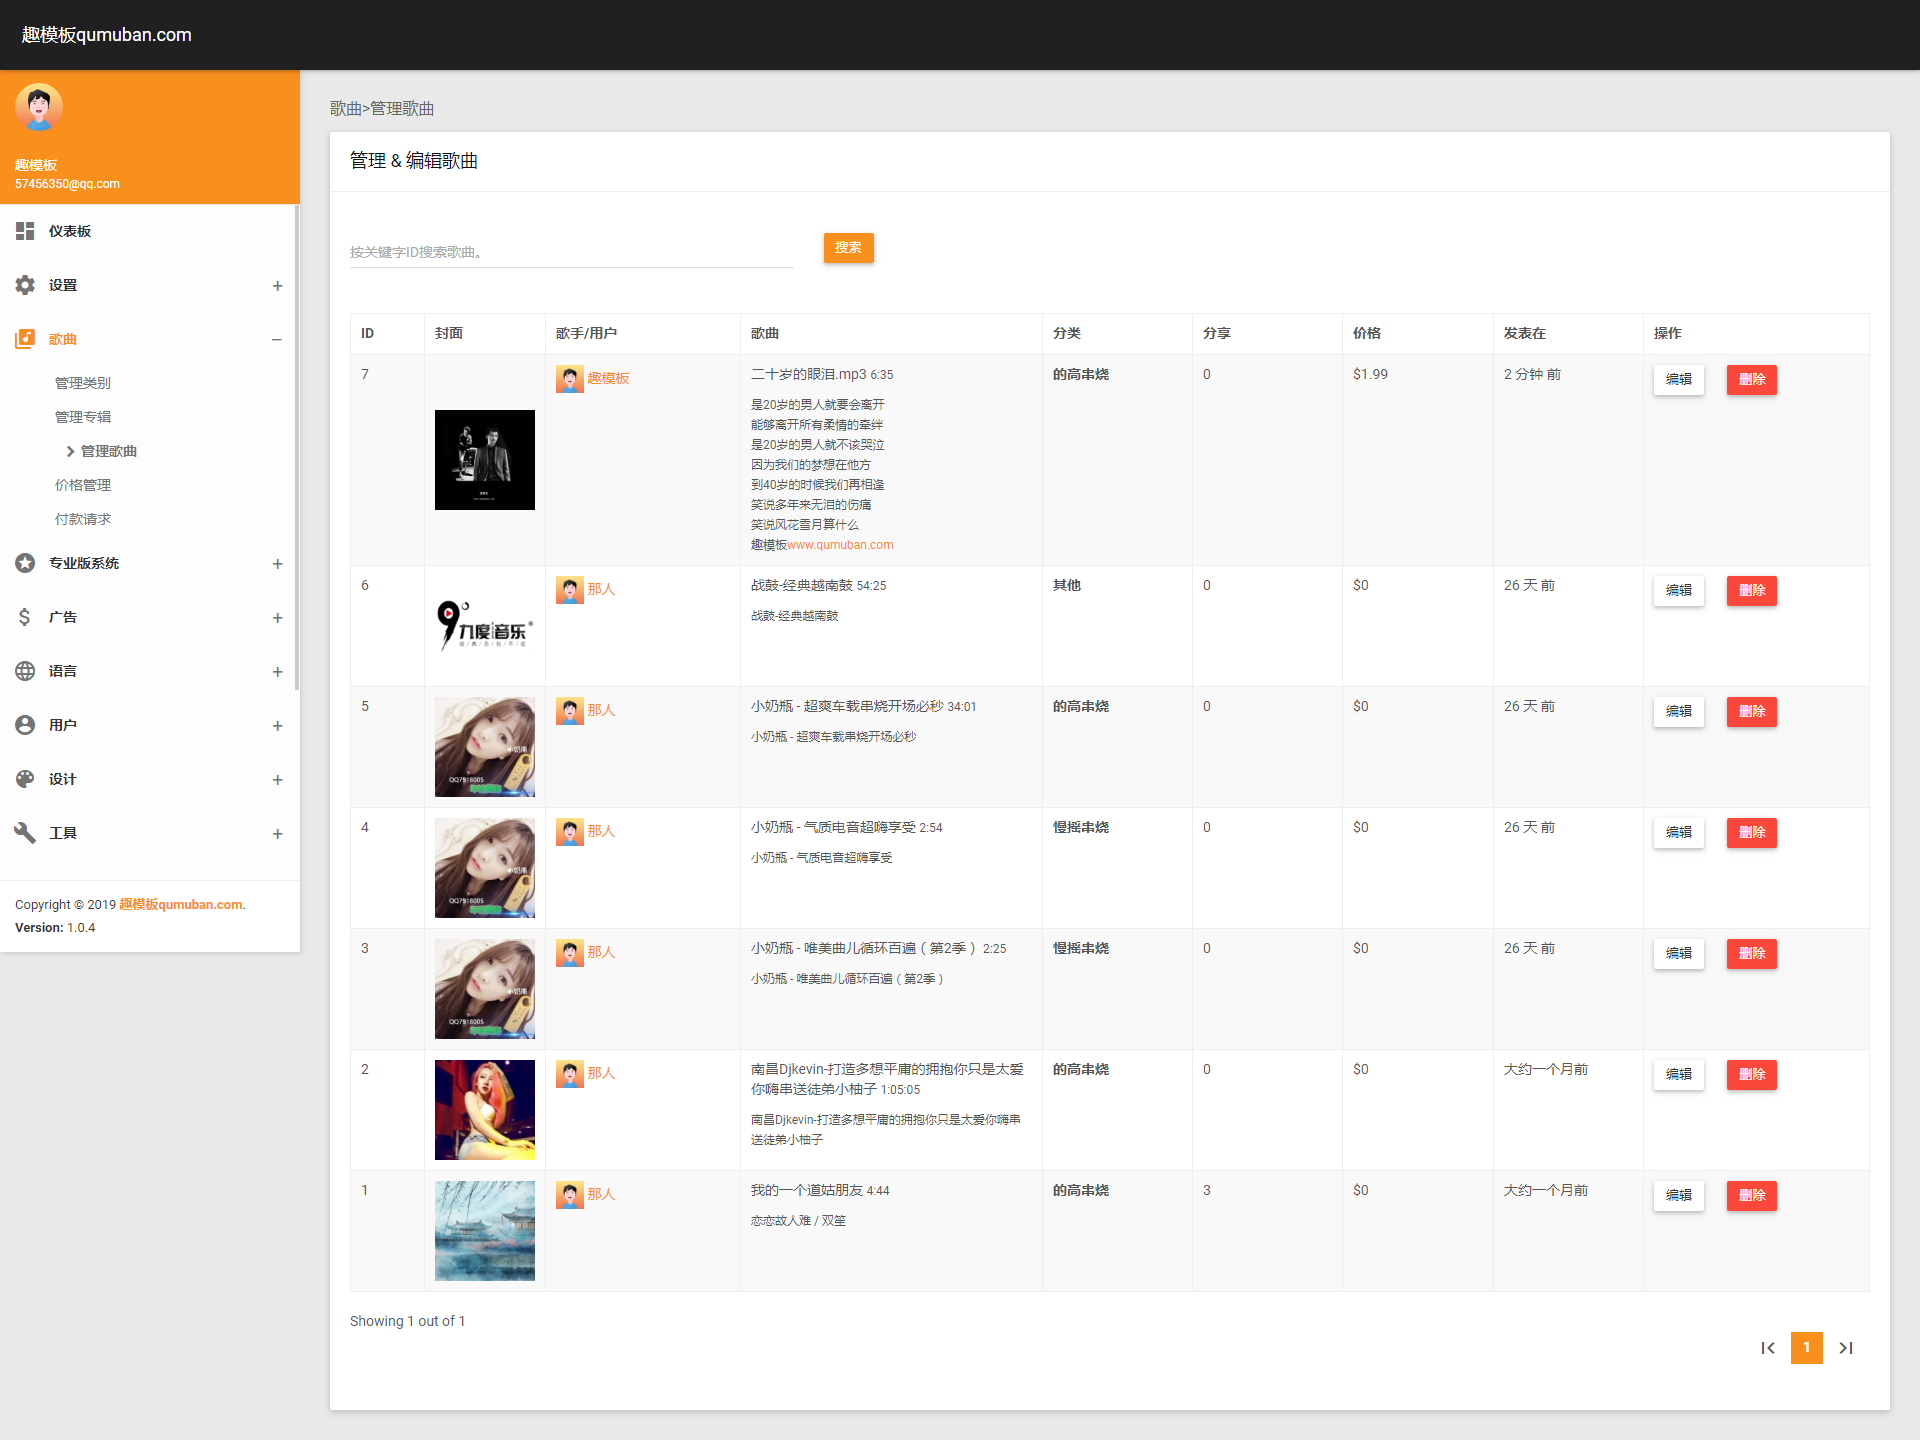Open 付款请求 submenu item

point(83,519)
